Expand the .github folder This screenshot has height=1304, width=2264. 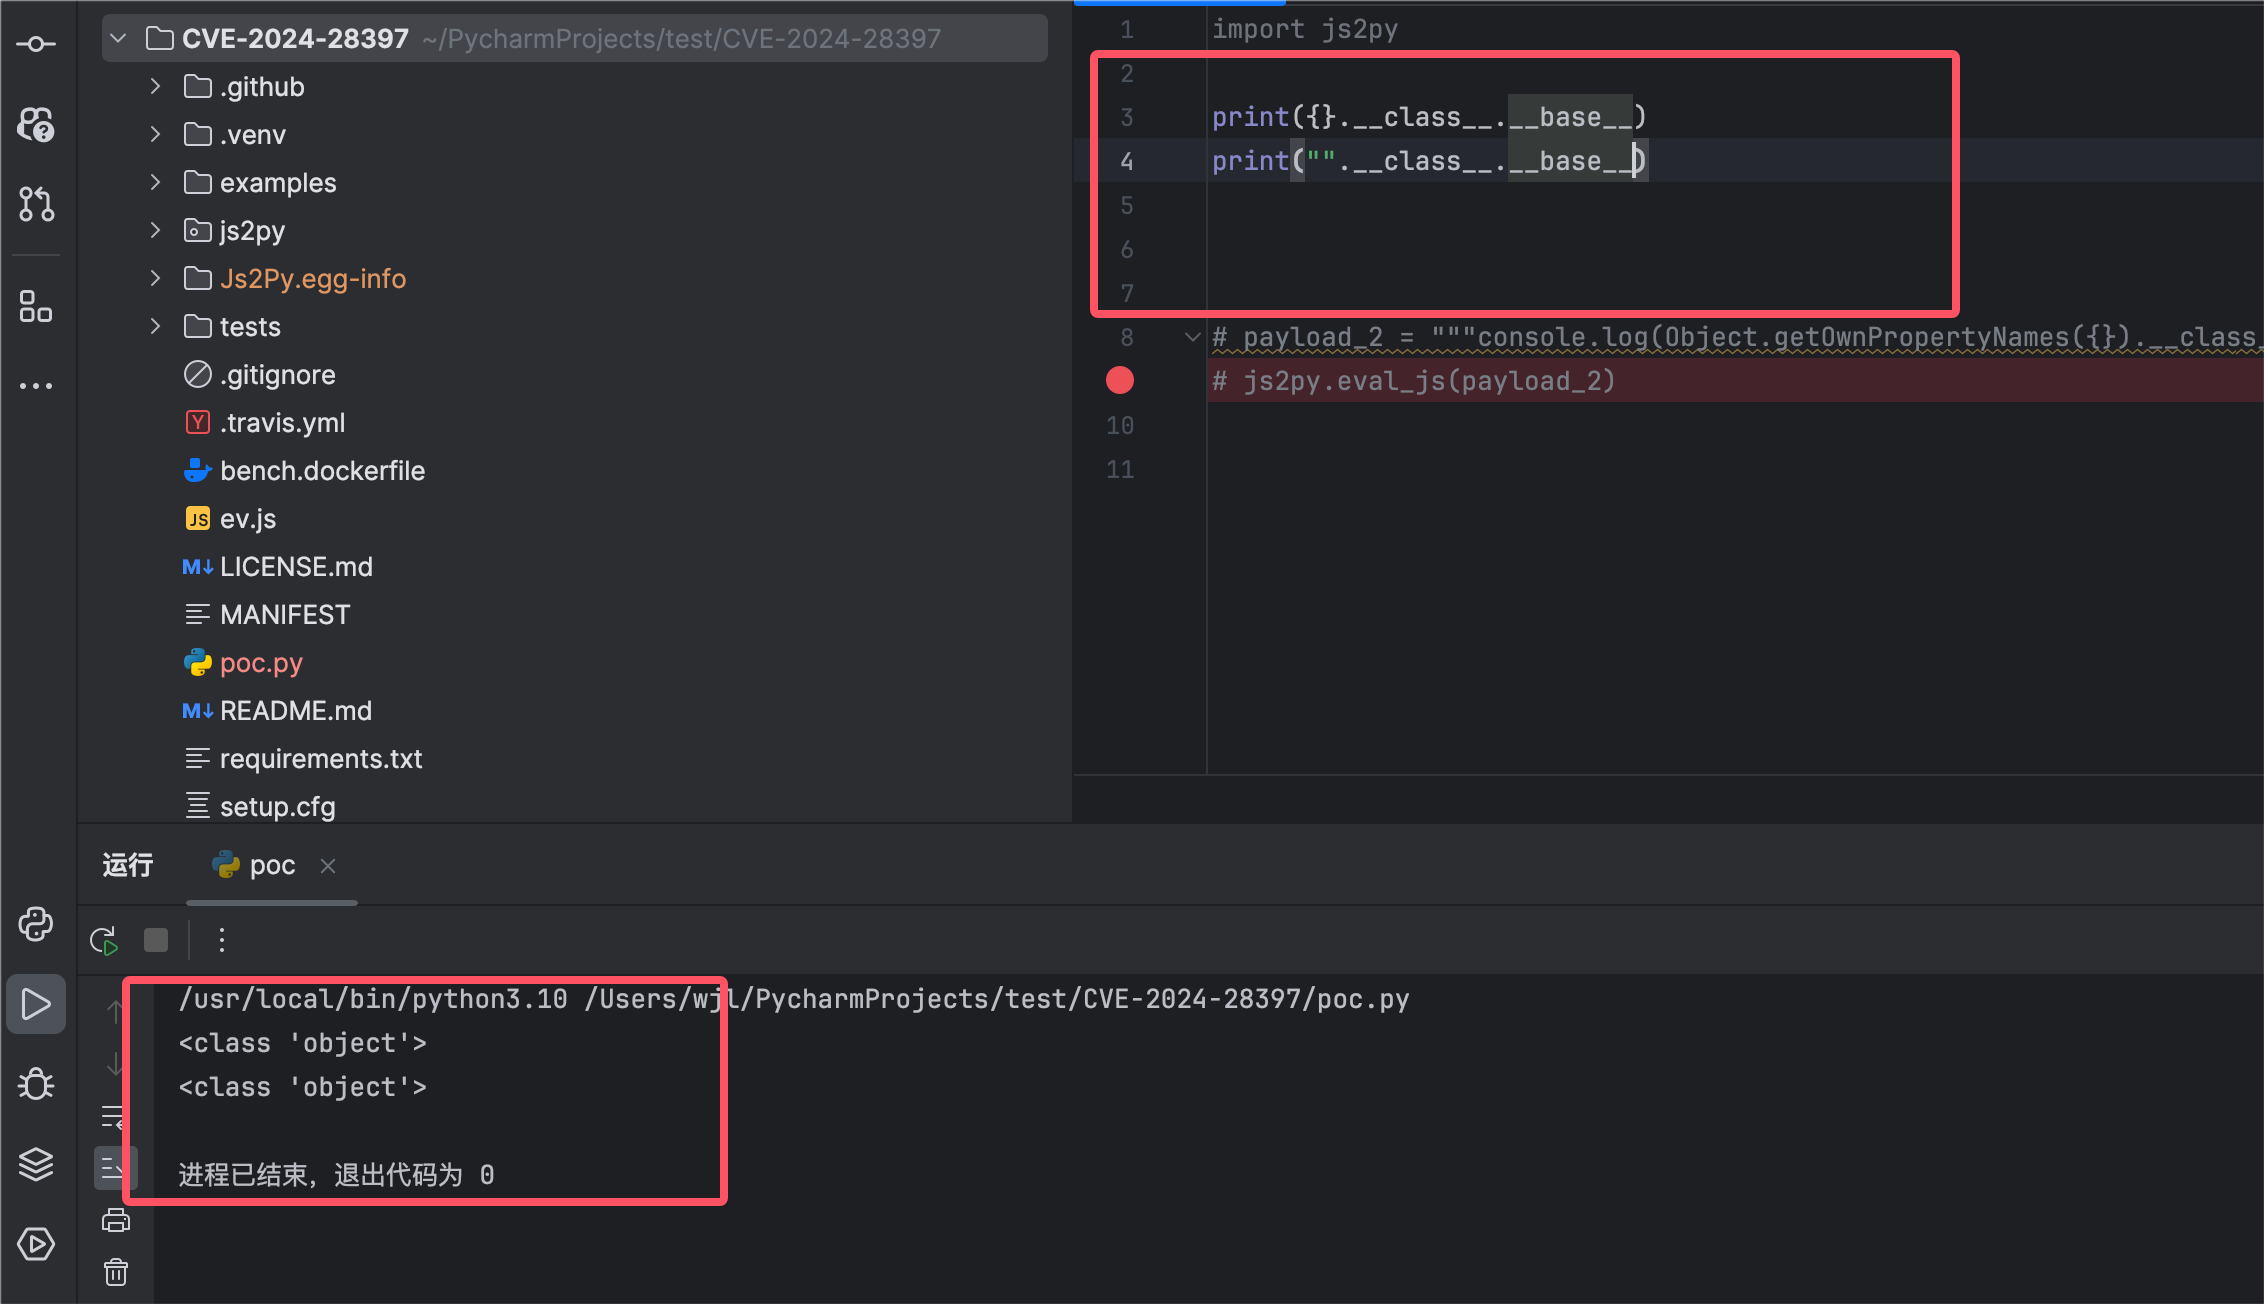[x=155, y=87]
